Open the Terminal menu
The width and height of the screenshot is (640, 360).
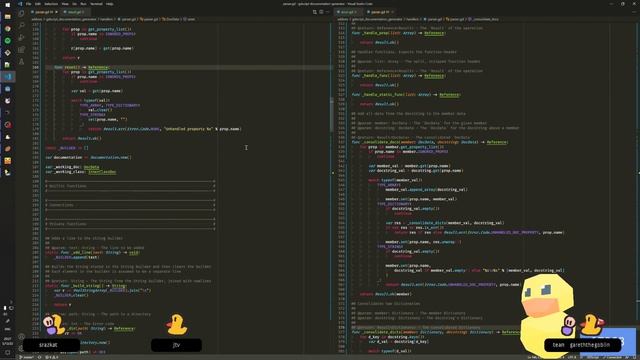[96, 4]
